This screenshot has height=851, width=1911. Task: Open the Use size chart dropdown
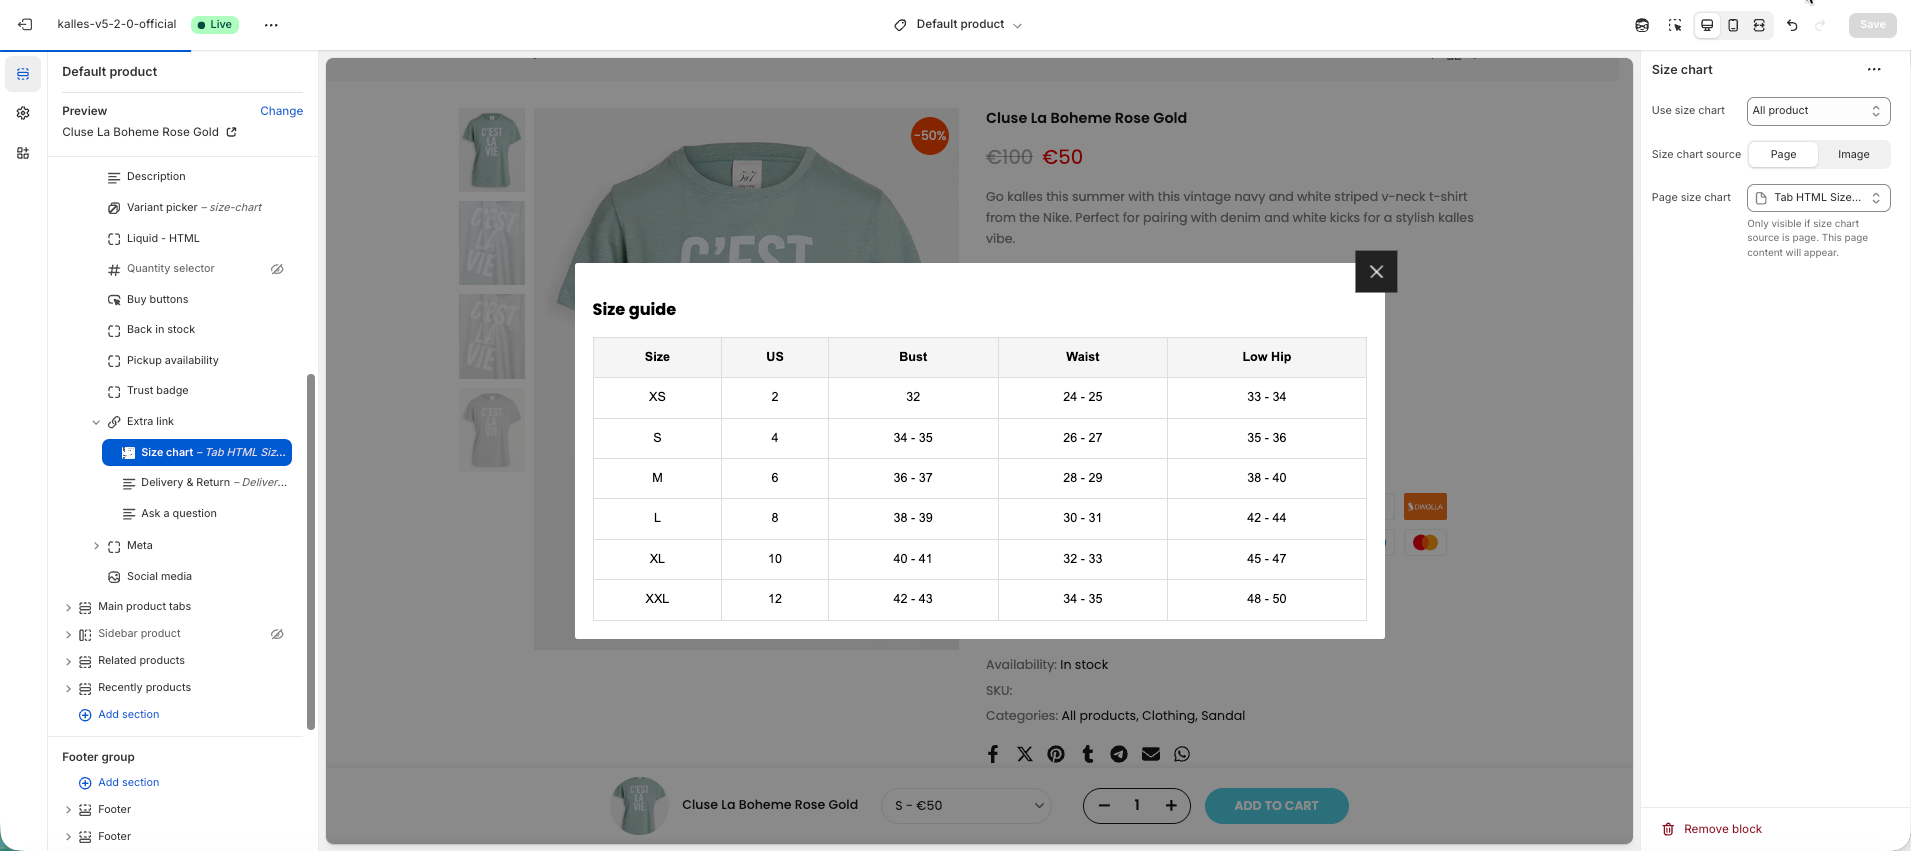click(1817, 111)
